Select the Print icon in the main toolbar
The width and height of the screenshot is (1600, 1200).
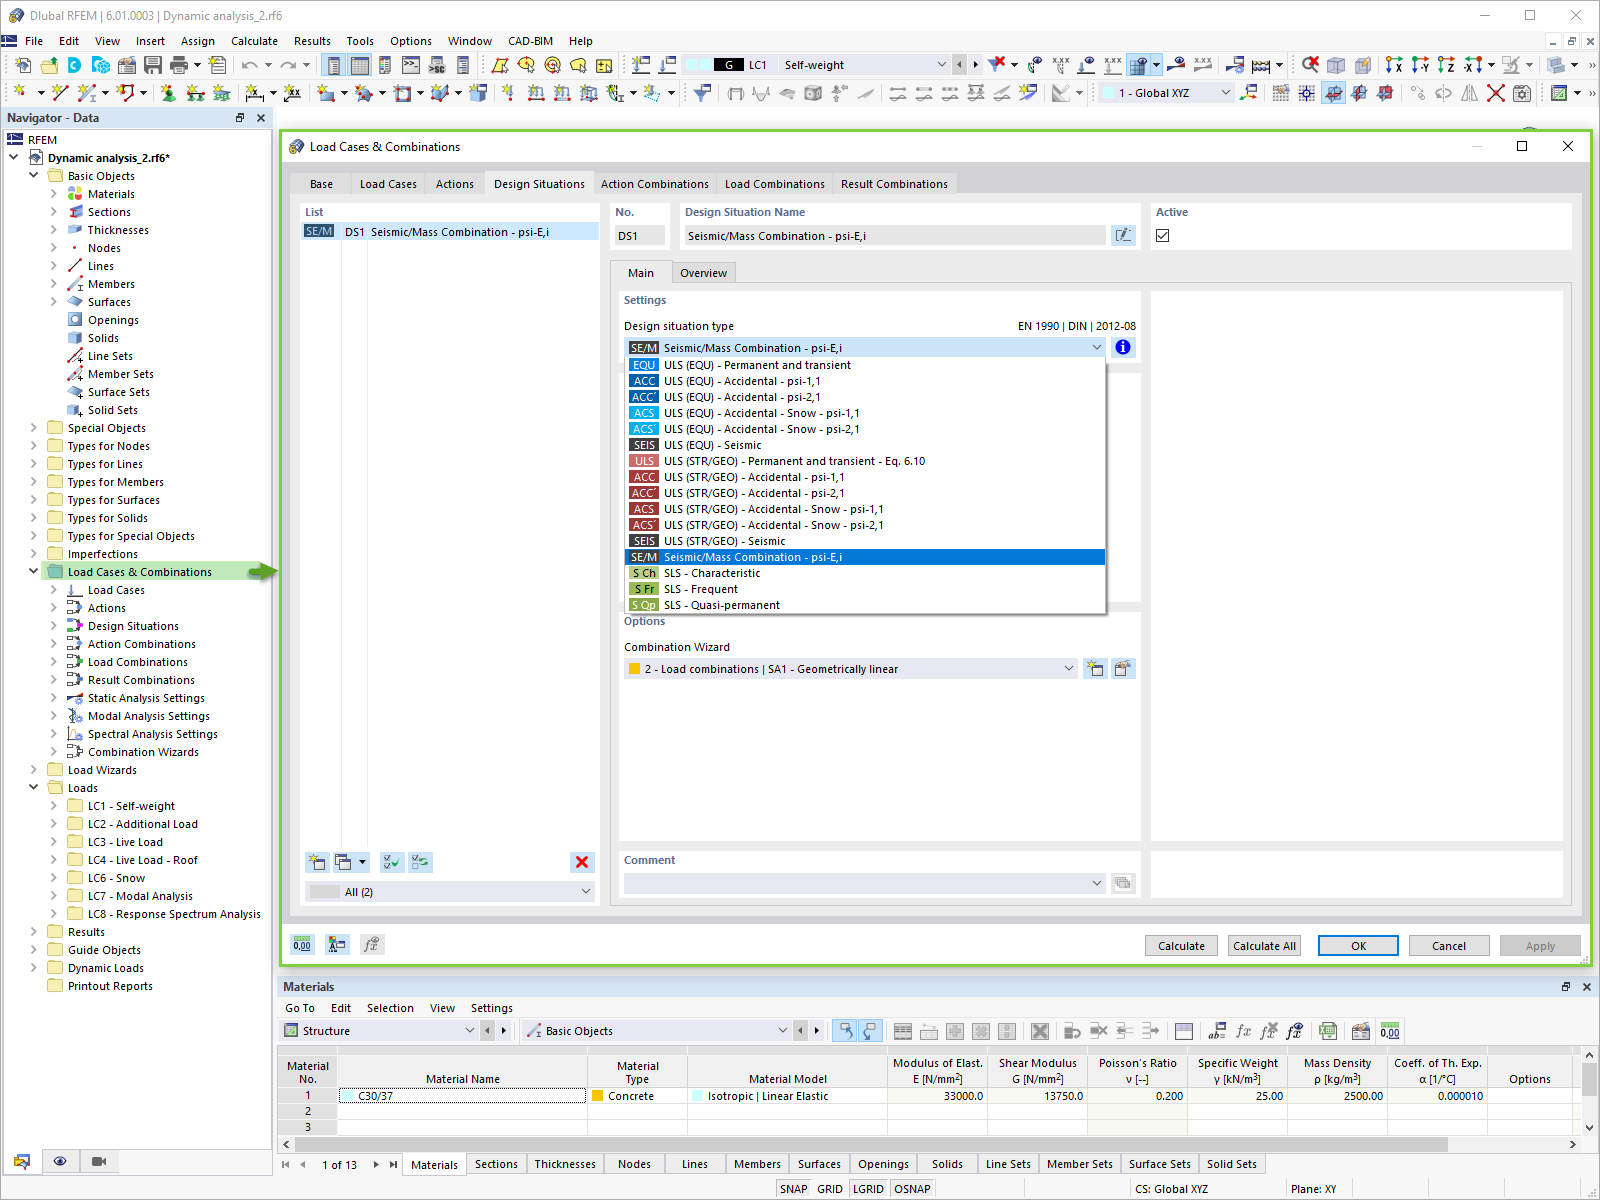click(x=180, y=64)
